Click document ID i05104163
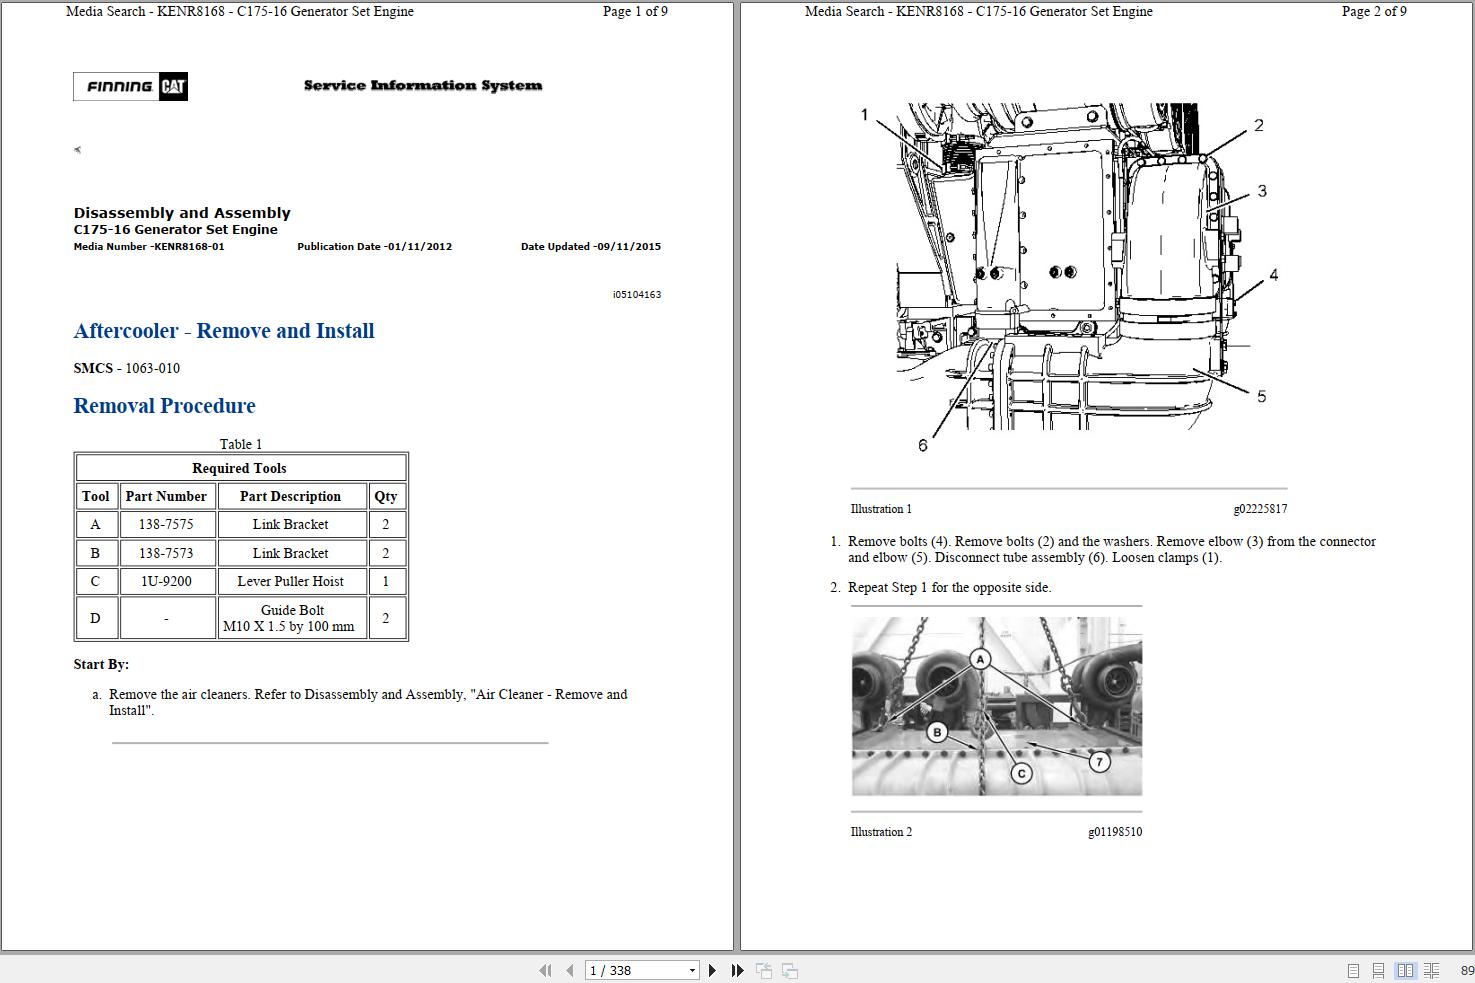The height and width of the screenshot is (983, 1475). (x=637, y=295)
